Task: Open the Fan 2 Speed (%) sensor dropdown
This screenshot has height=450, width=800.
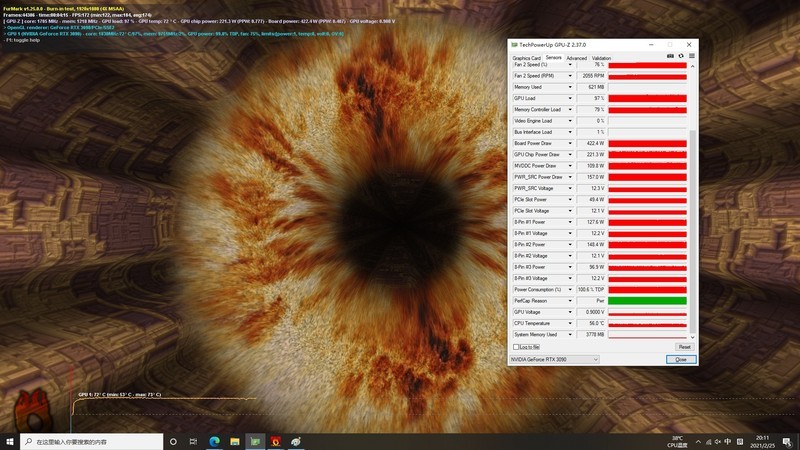Action: 570,65
